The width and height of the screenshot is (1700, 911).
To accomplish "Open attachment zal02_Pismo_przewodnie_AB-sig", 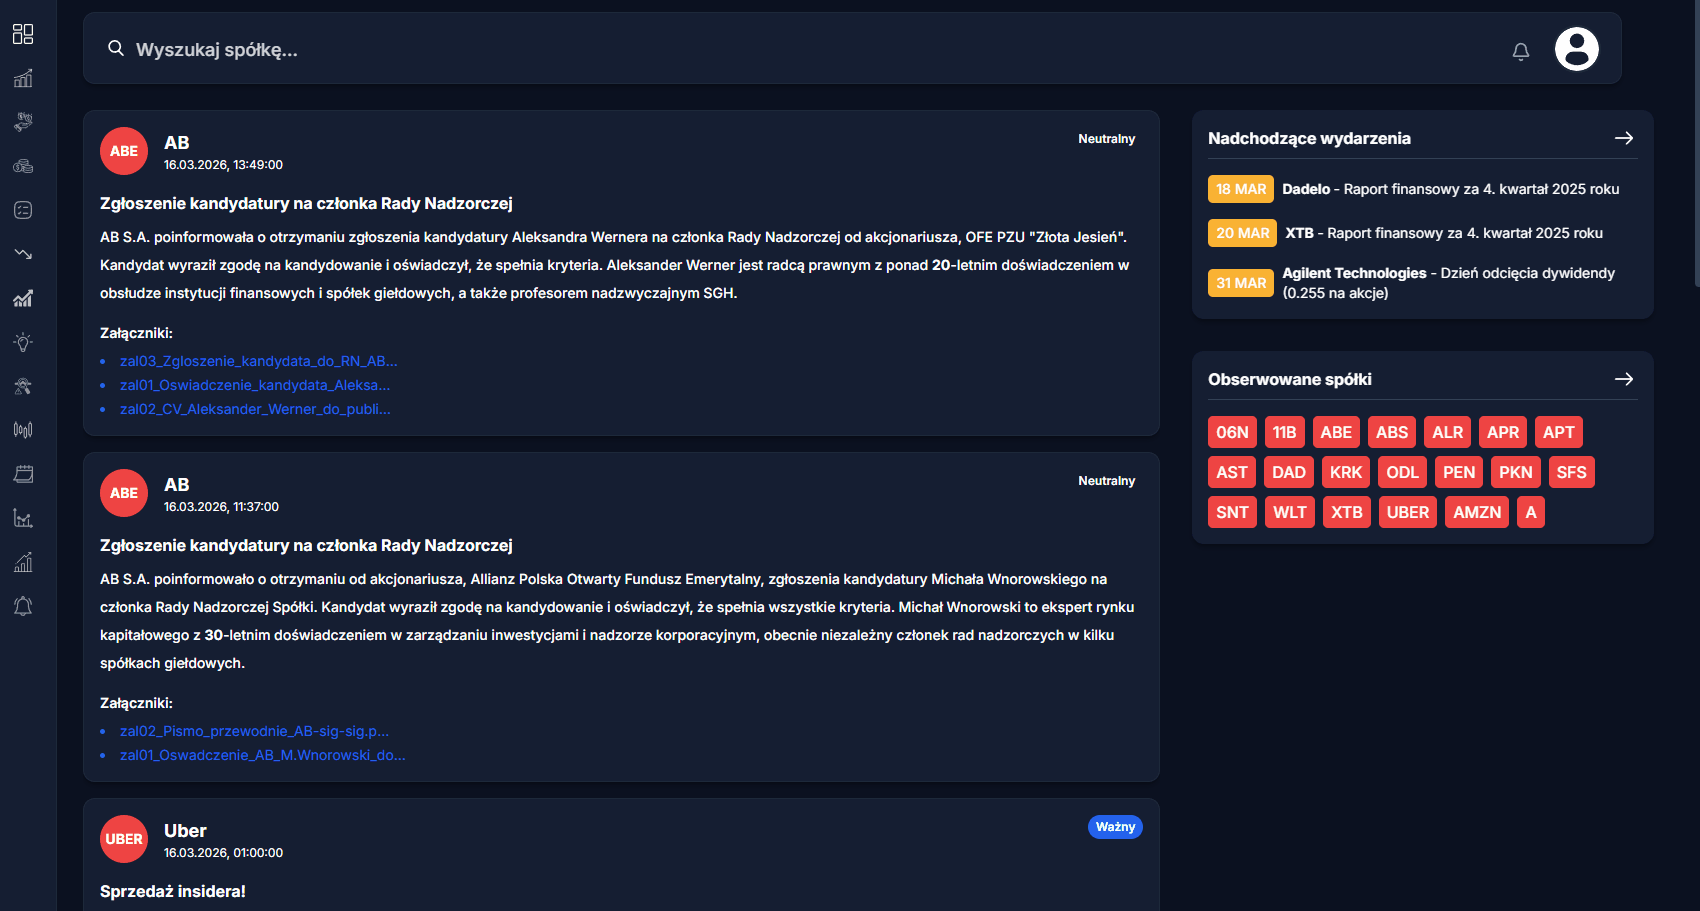I will point(254,731).
